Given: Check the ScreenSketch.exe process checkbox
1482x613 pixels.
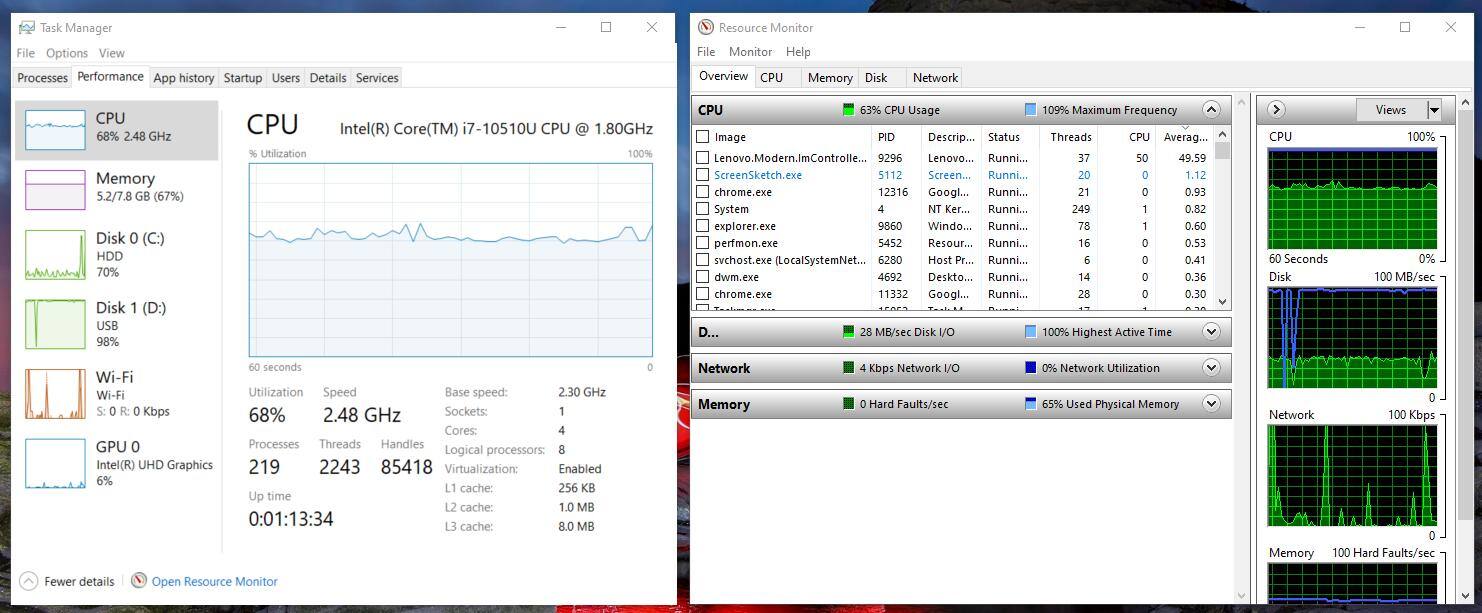Looking at the screenshot, I should pos(703,175).
